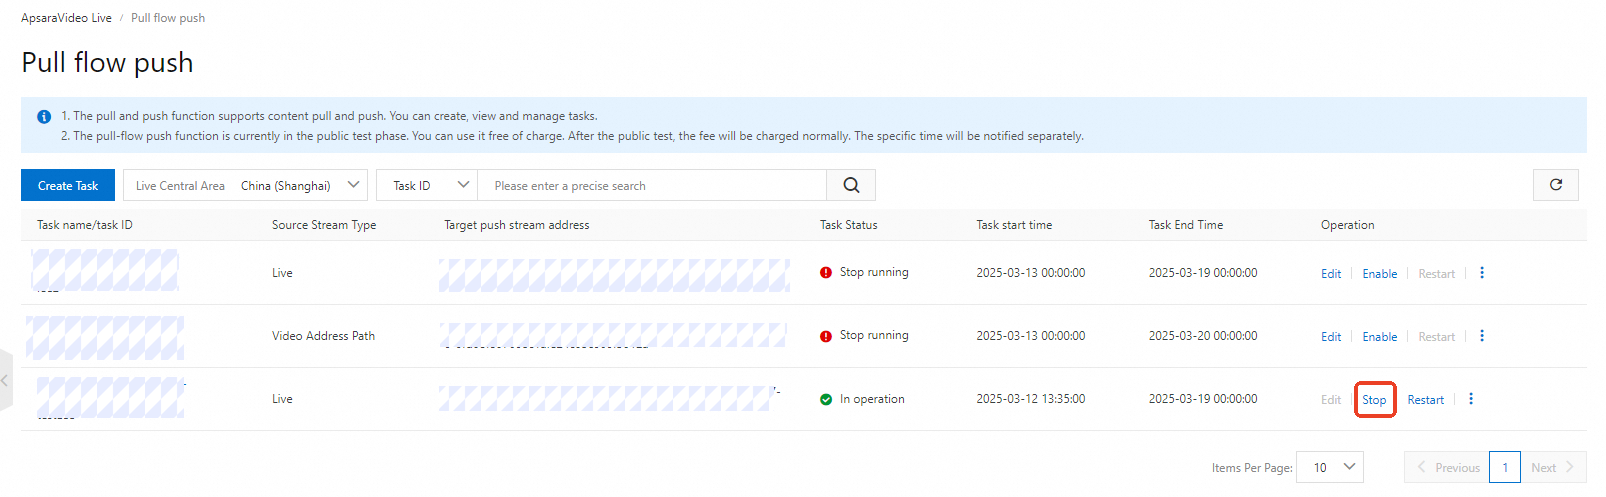
Task: Refresh the task list with reload icon
Action: (1556, 185)
